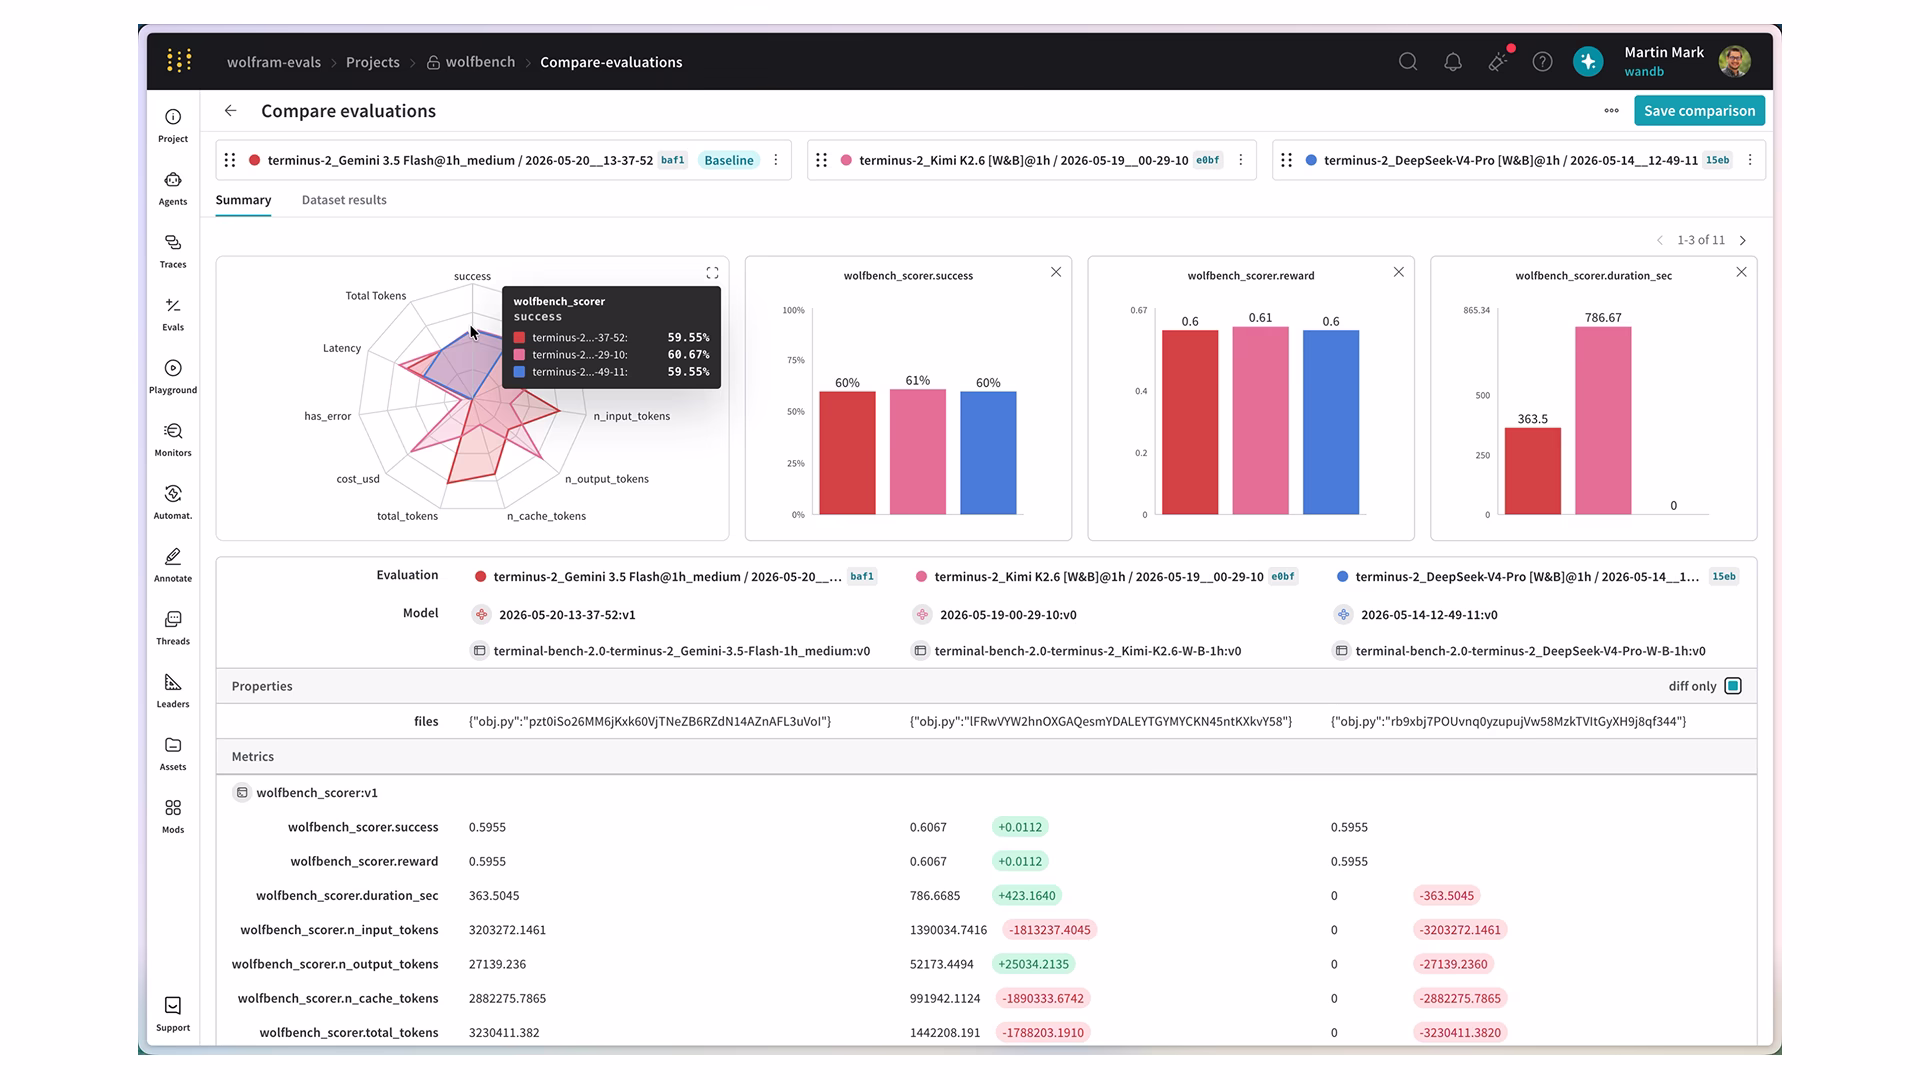The image size is (1920, 1080).
Task: Open Projects breadcrumb
Action: (373, 62)
